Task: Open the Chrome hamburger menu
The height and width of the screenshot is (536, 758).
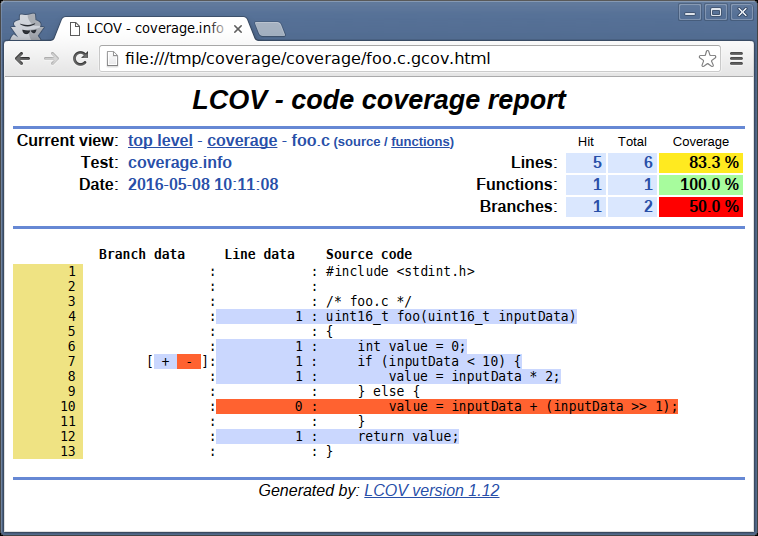Action: coord(736,58)
